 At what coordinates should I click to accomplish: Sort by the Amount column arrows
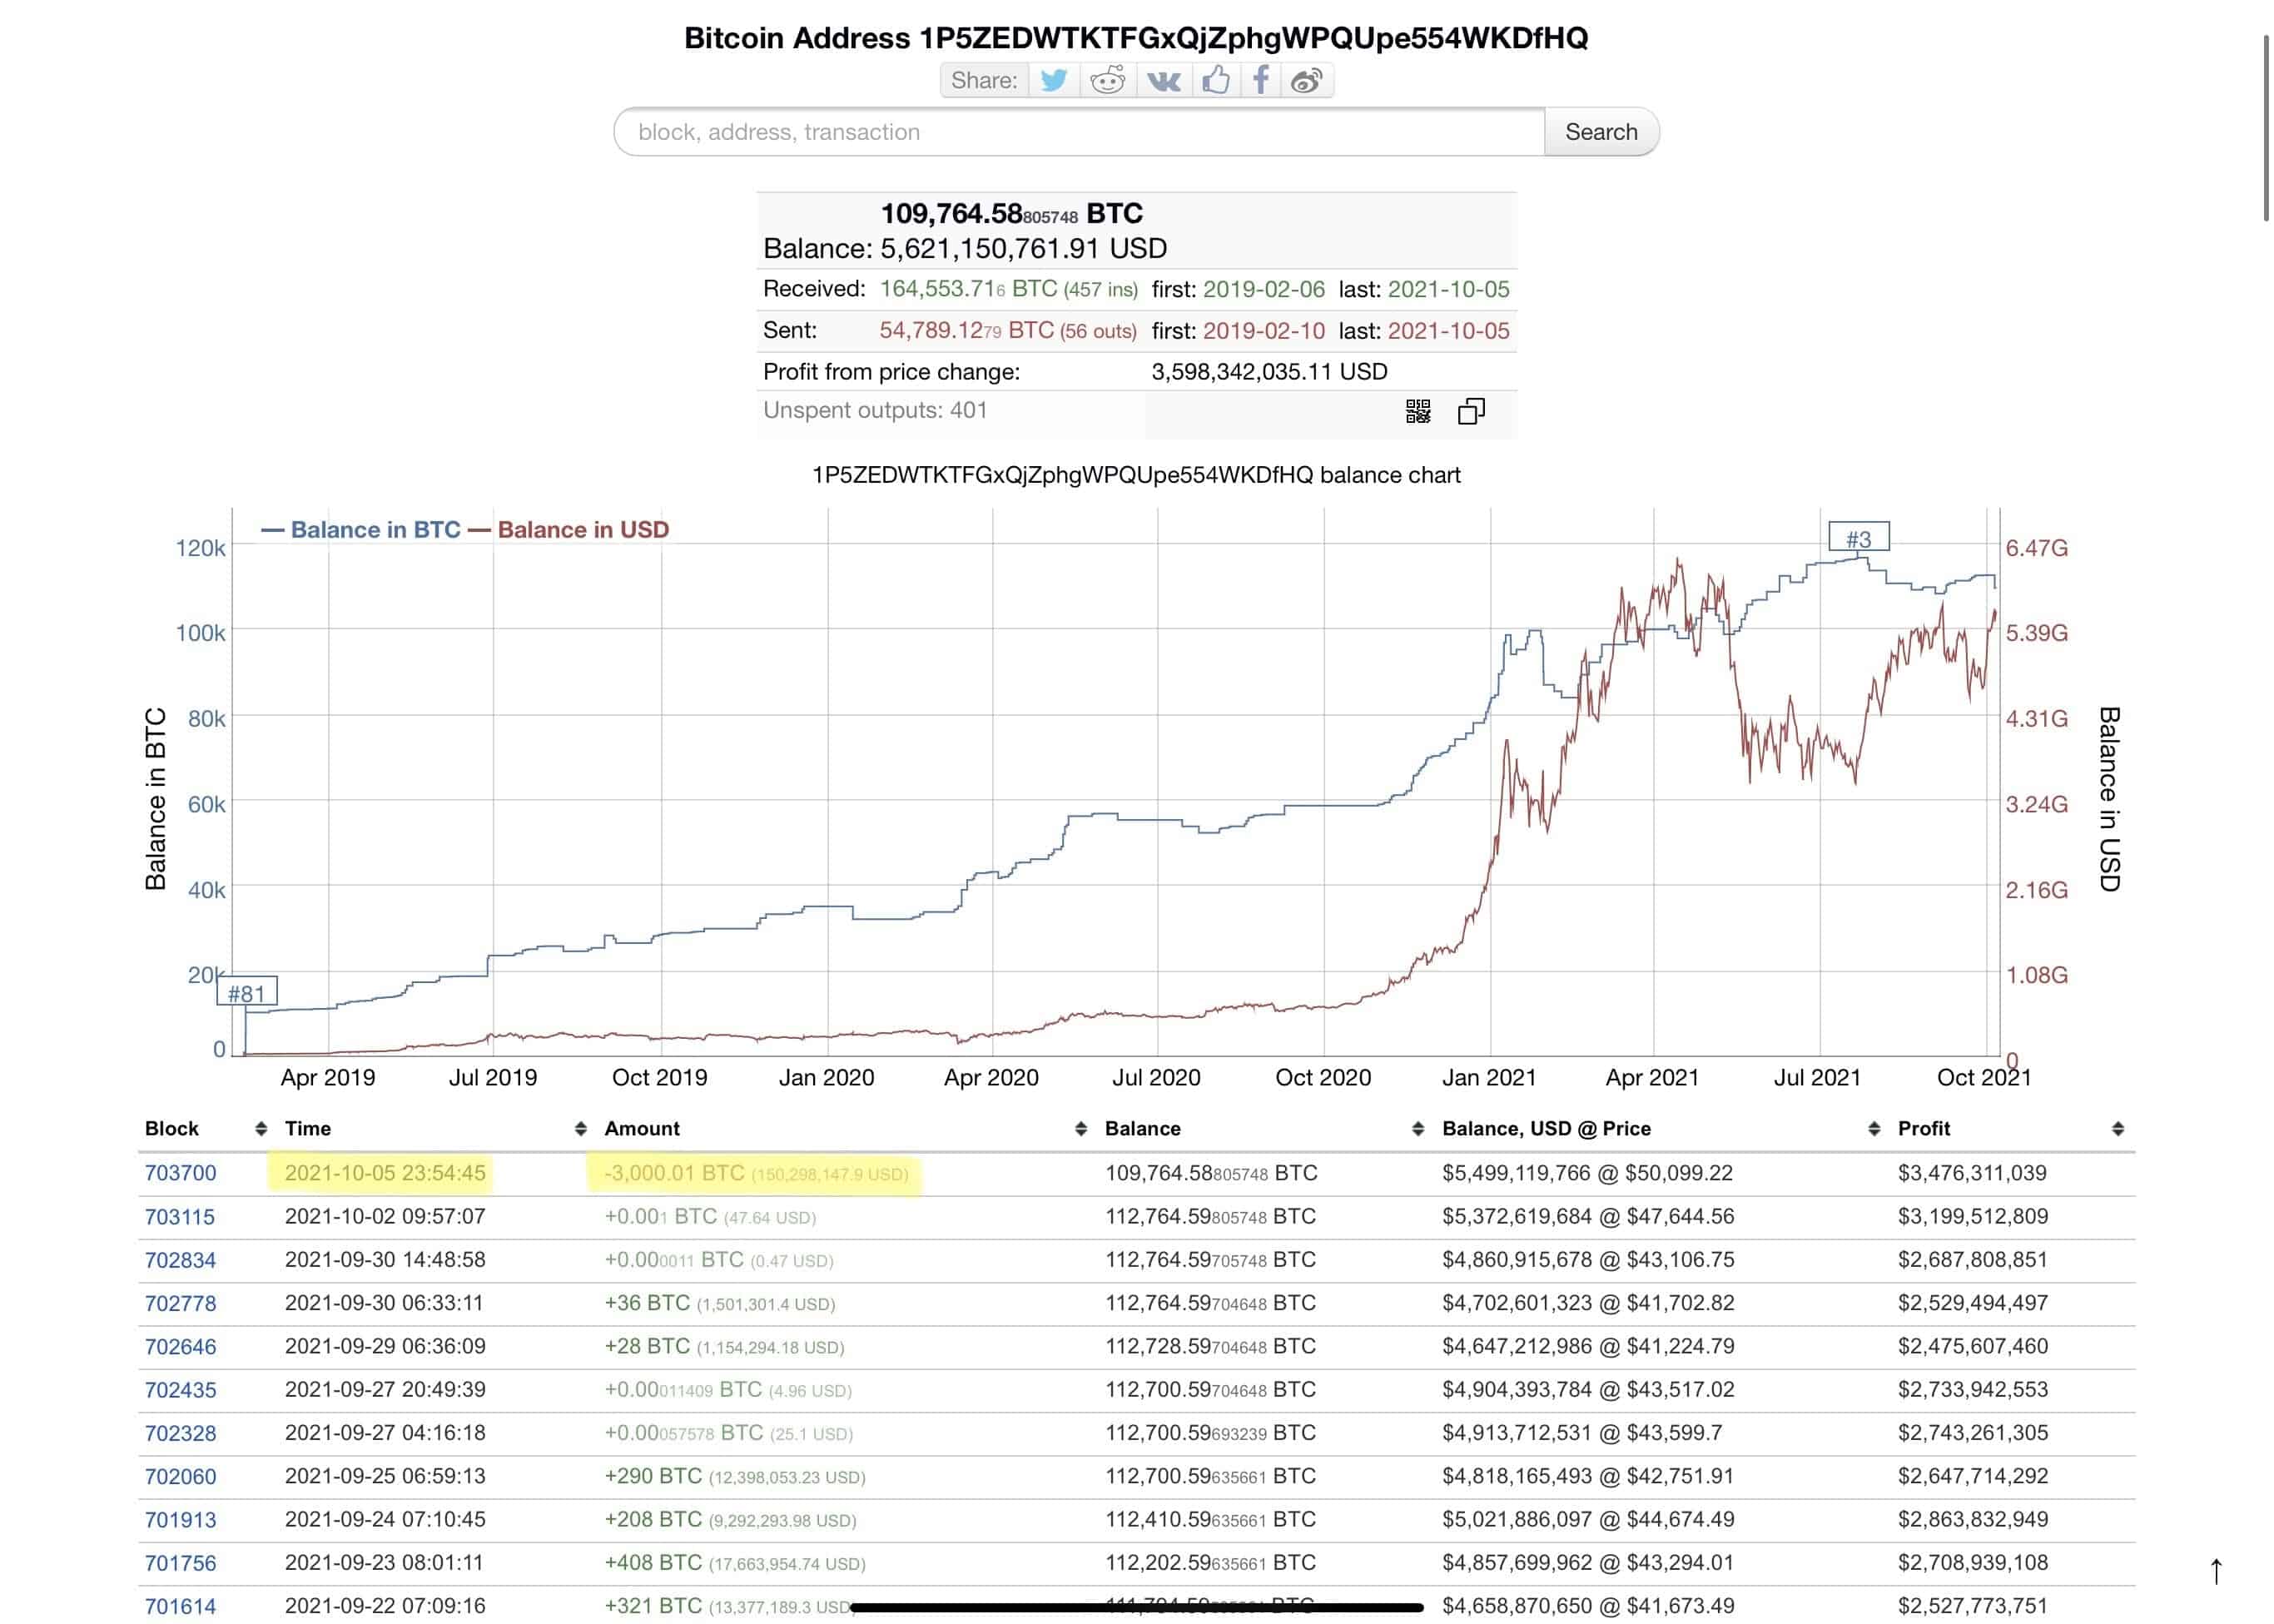pos(1081,1129)
